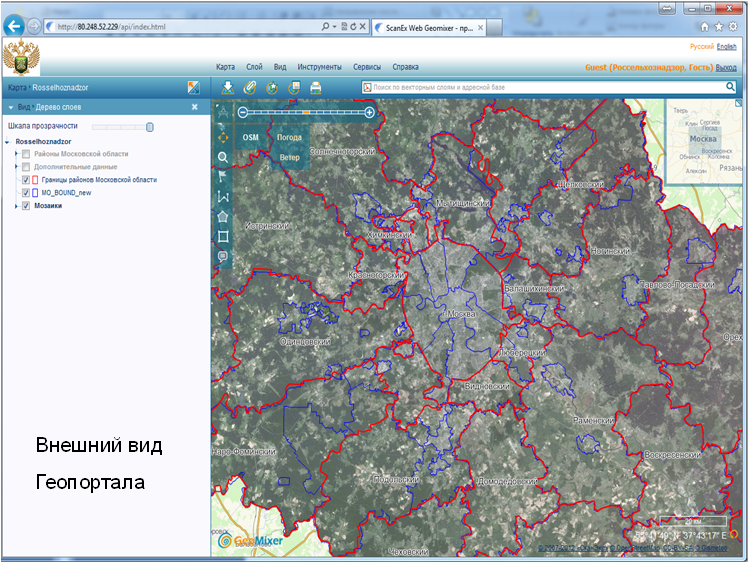749x563 pixels.
Task: Open the Карта menu
Action: click(x=225, y=67)
